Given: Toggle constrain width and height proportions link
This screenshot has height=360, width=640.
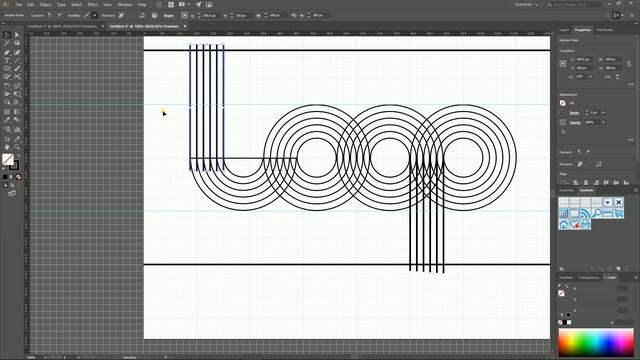Looking at the screenshot, I should pyautogui.click(x=629, y=64).
